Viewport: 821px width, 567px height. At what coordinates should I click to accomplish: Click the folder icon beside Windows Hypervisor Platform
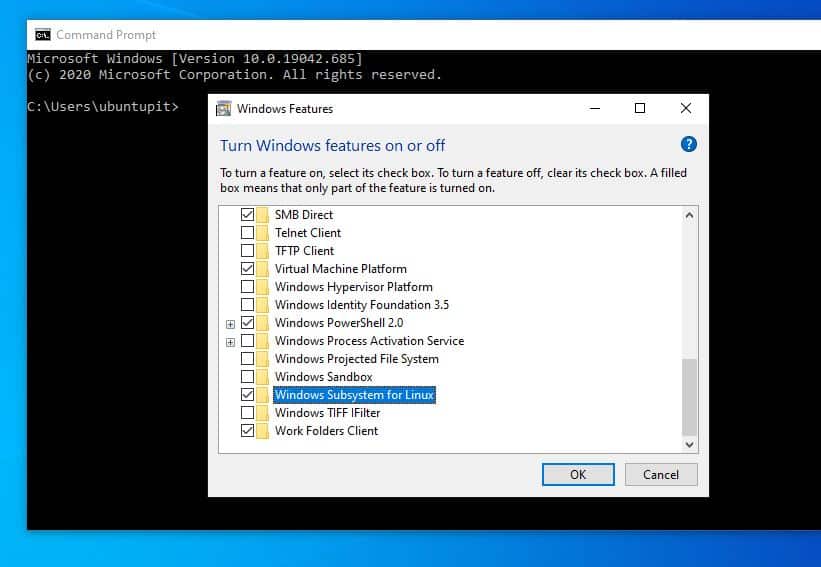pyautogui.click(x=263, y=287)
